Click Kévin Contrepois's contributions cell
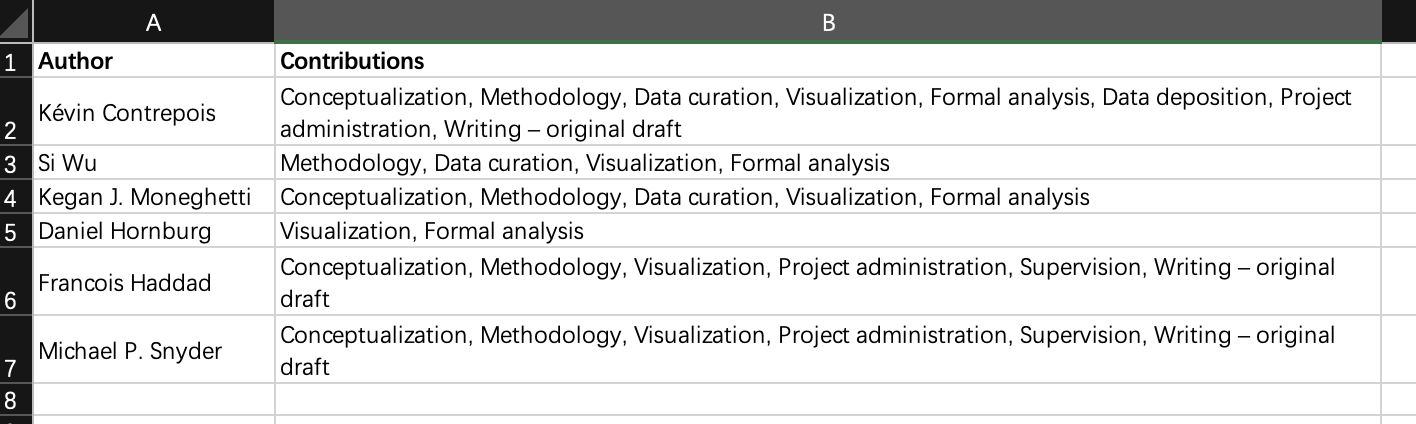The image size is (1416, 424). [x=827, y=113]
